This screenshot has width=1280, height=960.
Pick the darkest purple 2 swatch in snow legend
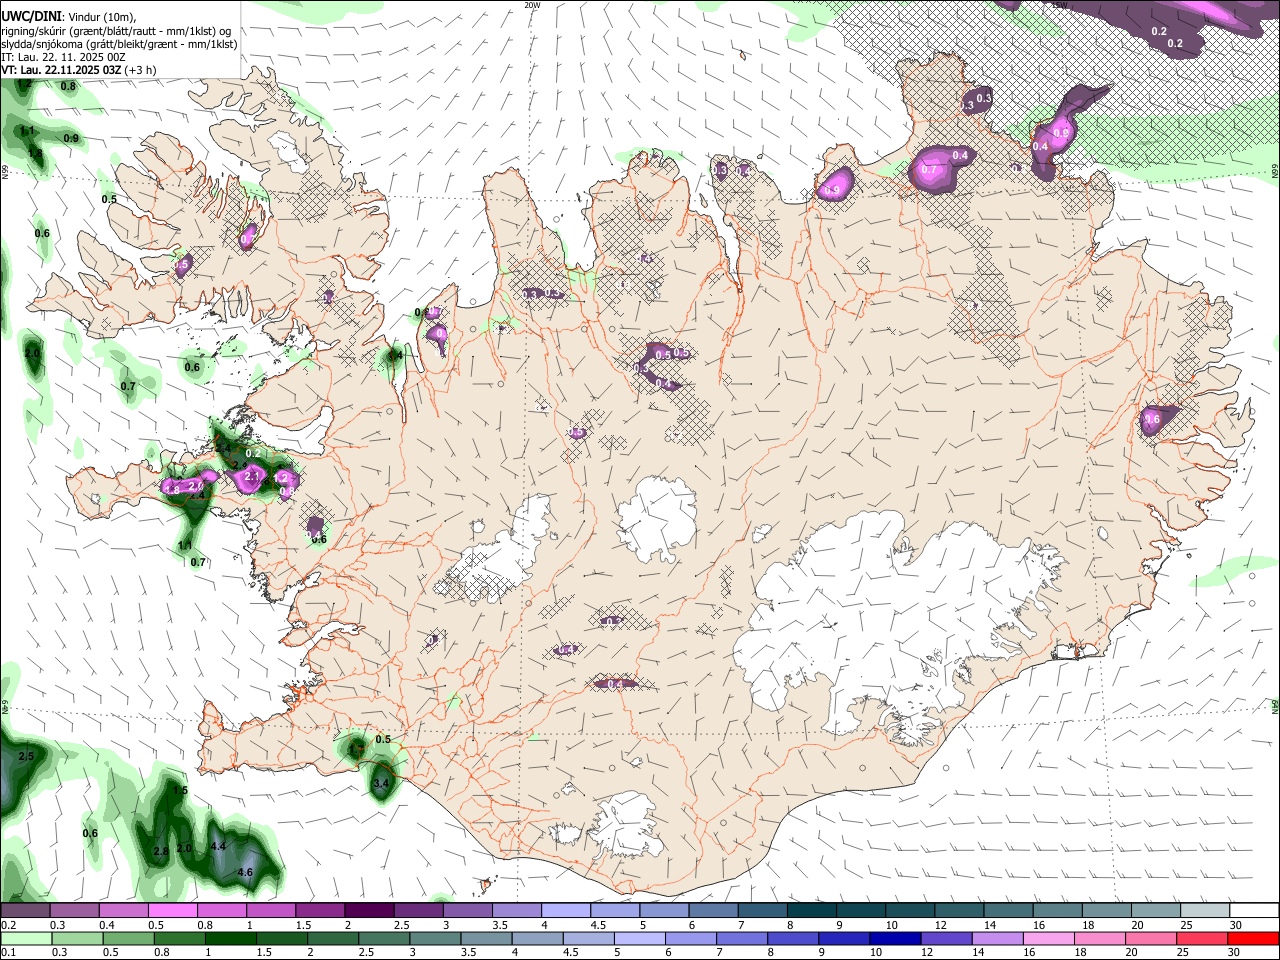click(x=369, y=911)
